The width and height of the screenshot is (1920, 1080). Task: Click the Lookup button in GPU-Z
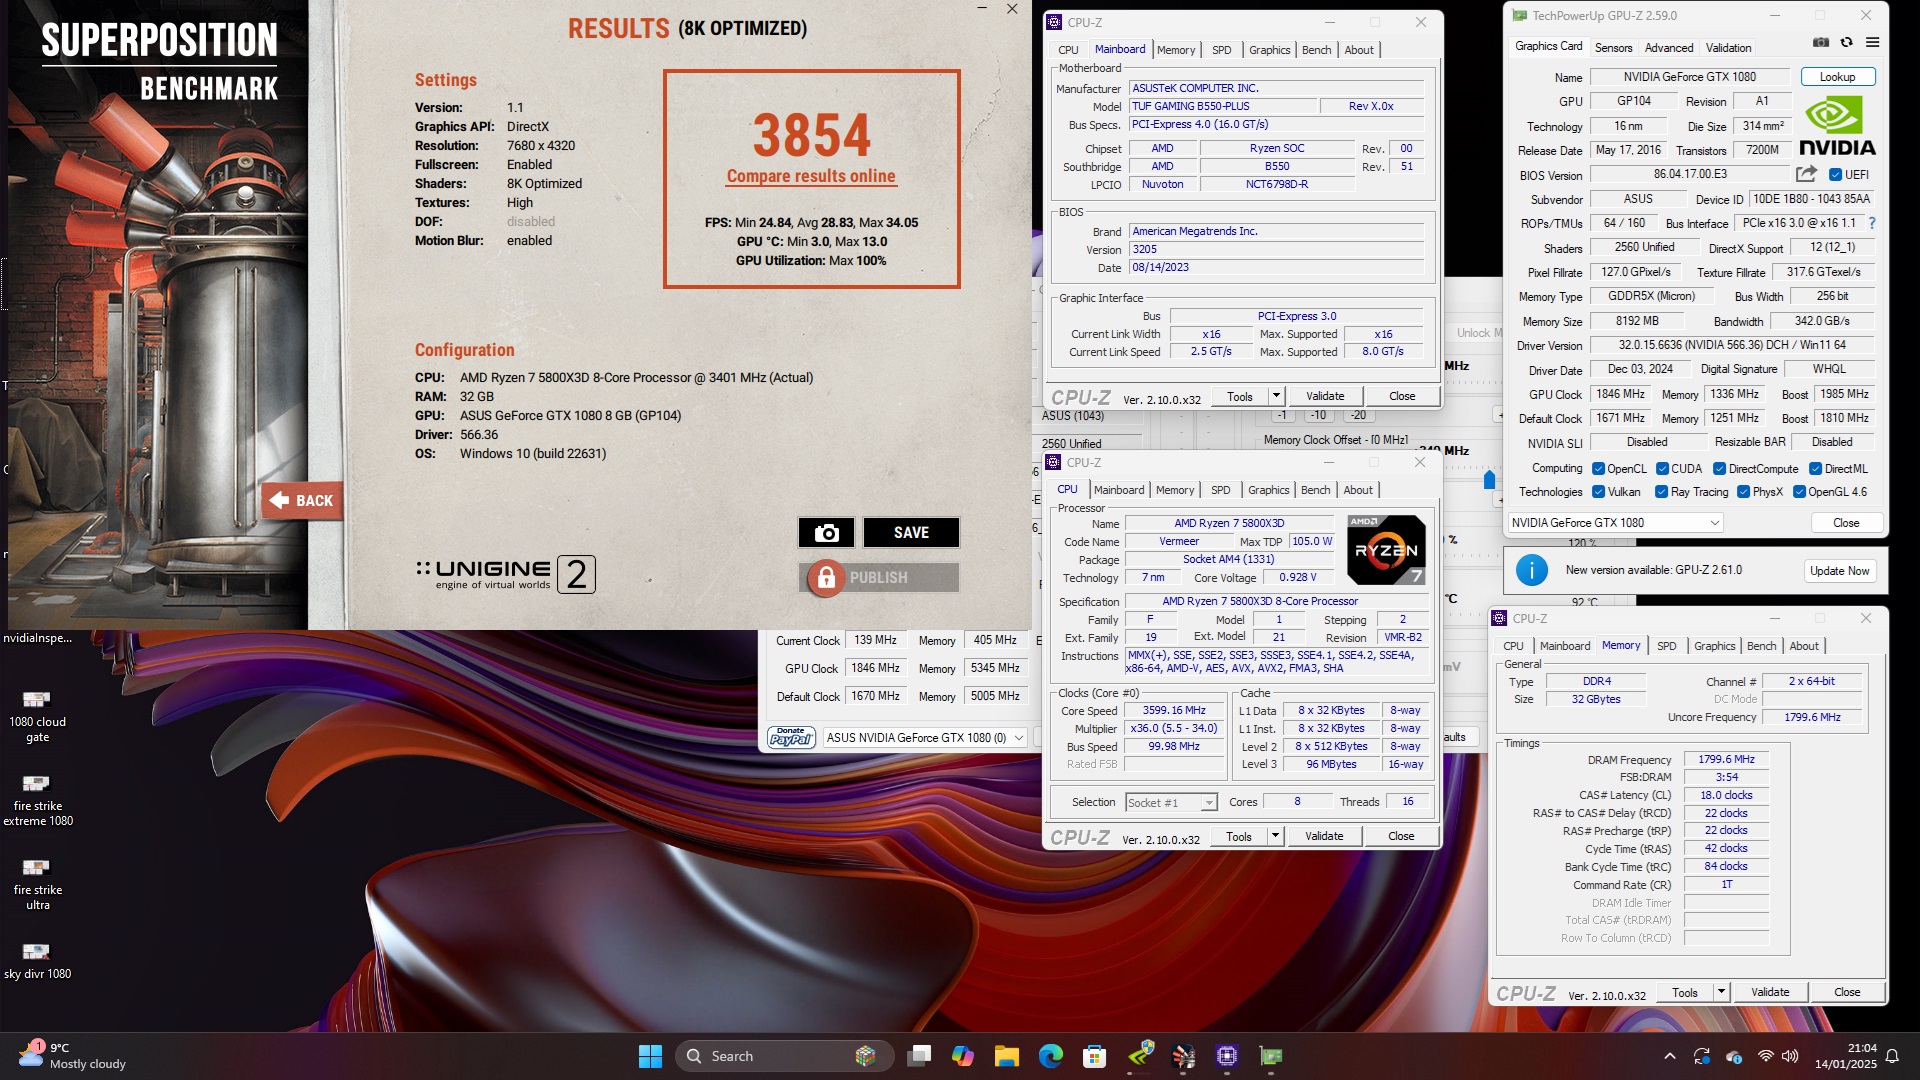(x=1837, y=76)
